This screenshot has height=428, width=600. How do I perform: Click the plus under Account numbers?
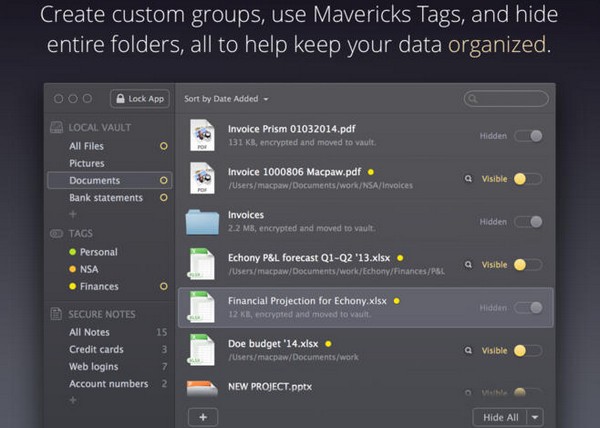72,400
